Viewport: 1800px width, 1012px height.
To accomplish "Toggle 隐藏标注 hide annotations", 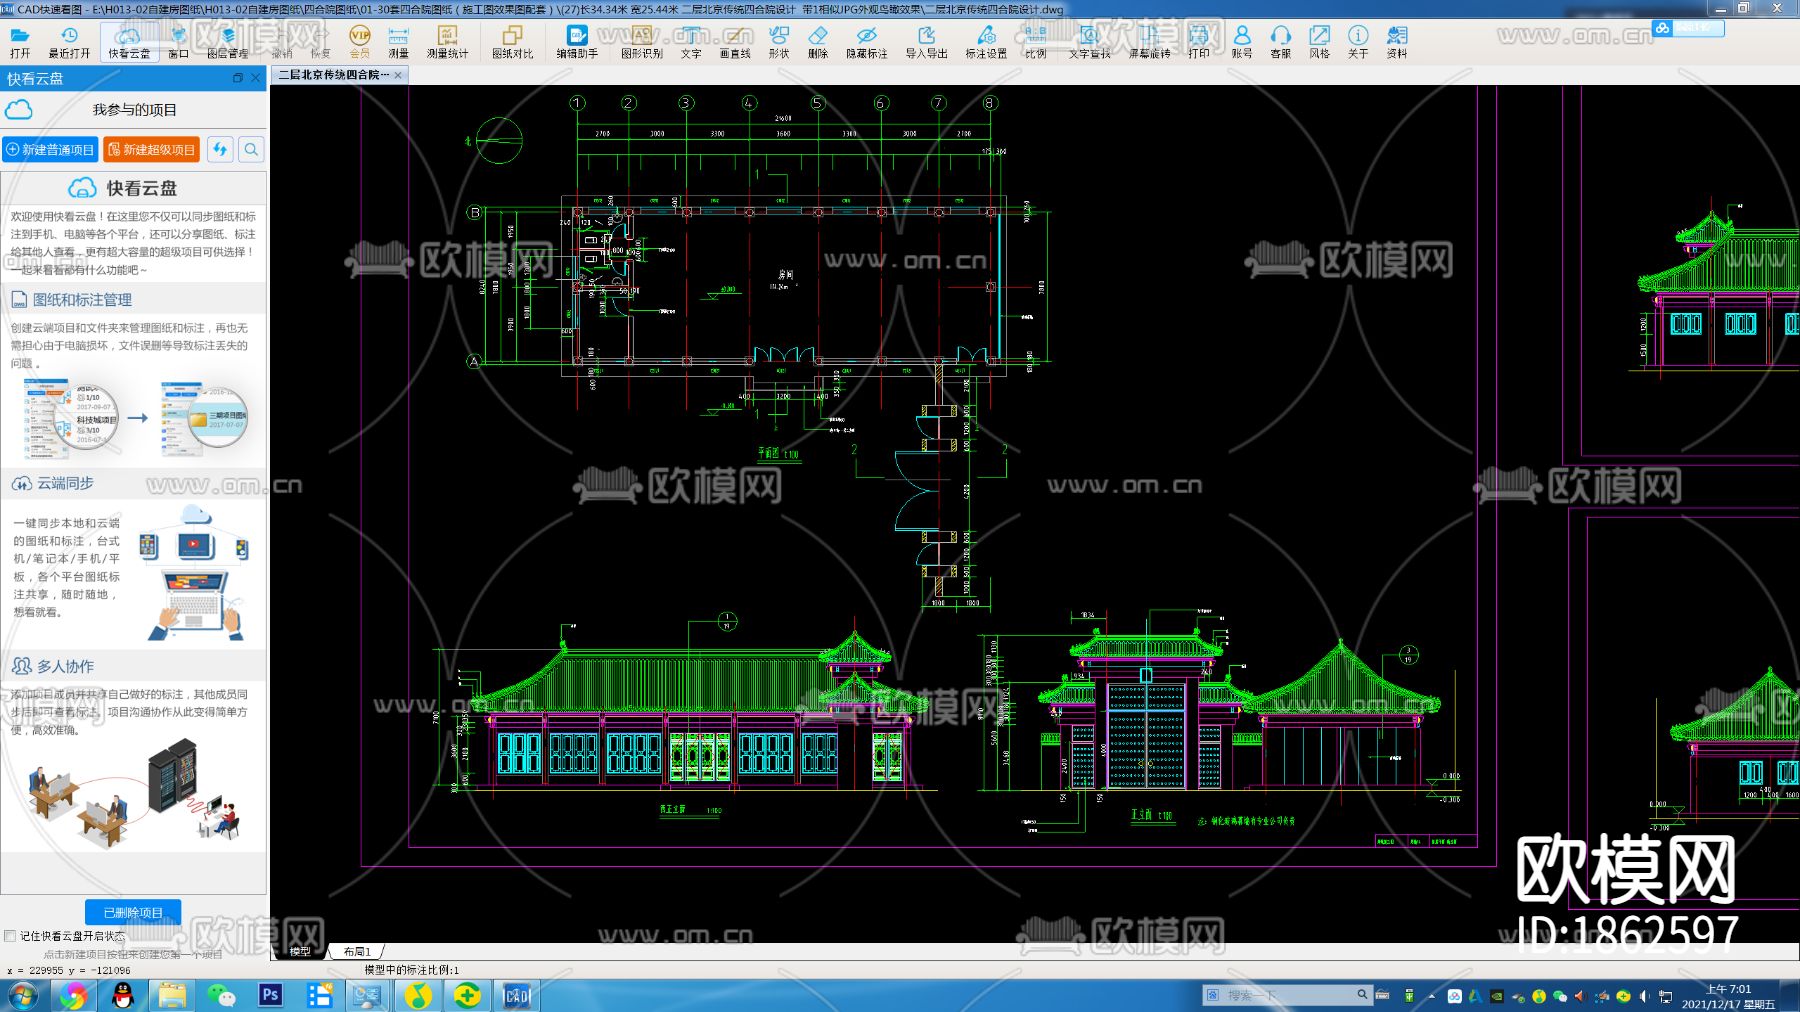I will [x=866, y=42].
